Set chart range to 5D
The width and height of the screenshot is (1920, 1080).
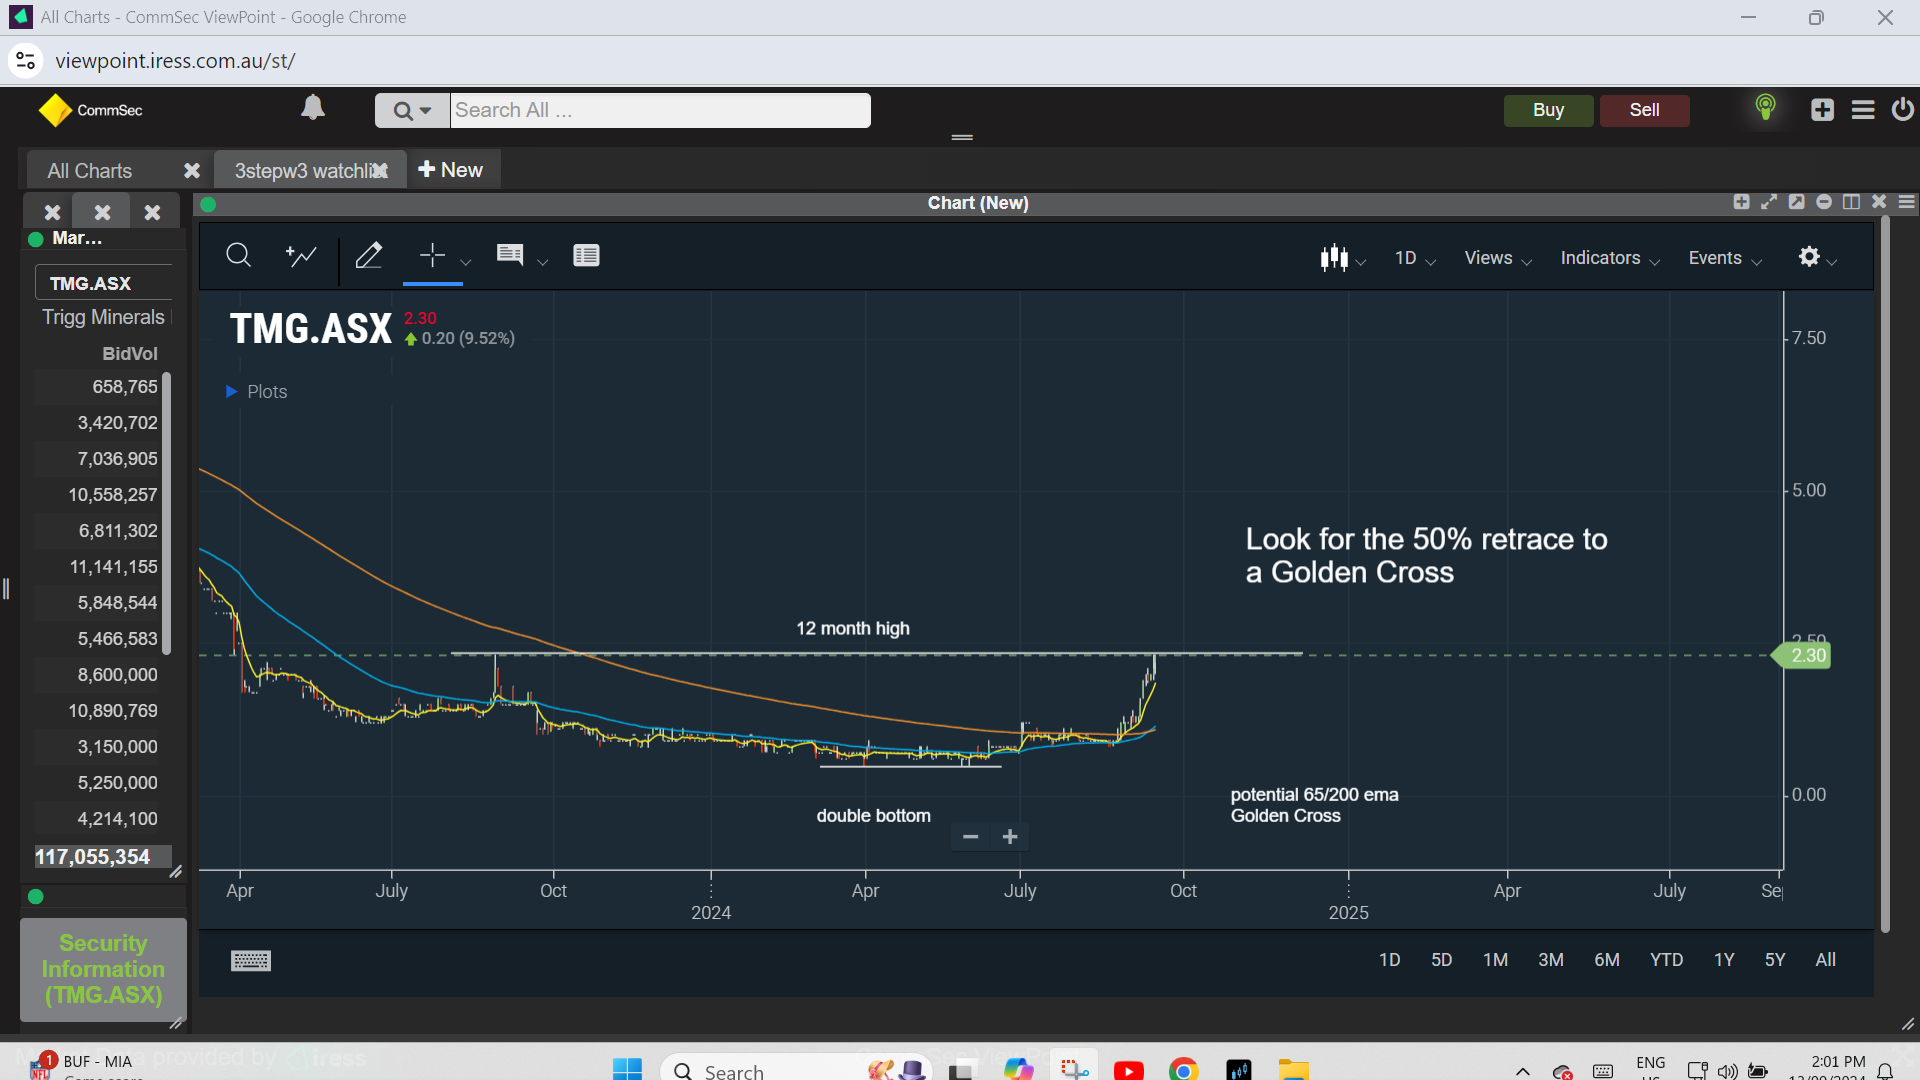pos(1441,960)
